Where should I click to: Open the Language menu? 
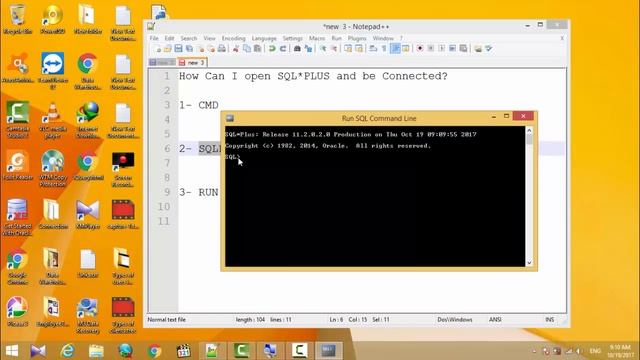(x=264, y=38)
